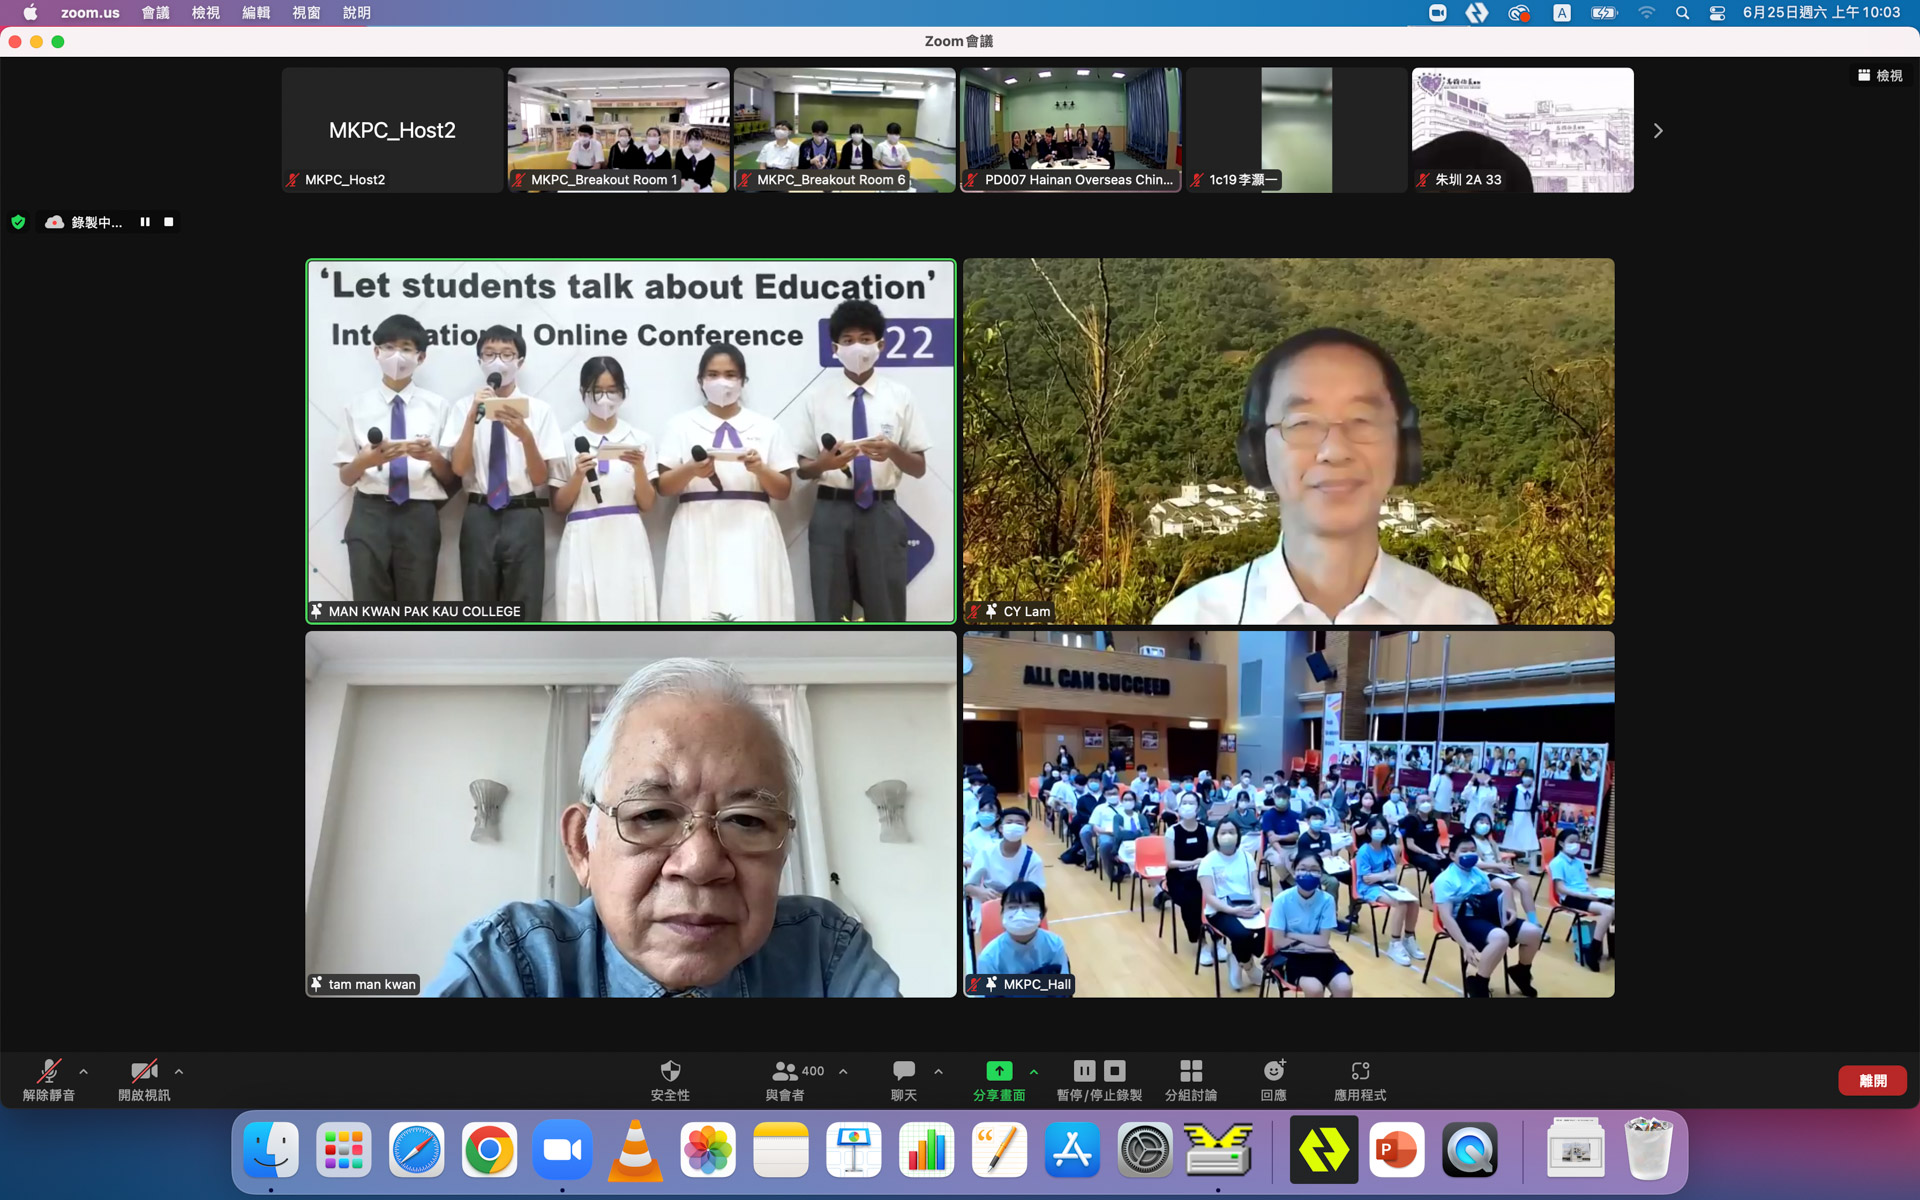Open Control Center in menu bar
Screen dimensions: 1920x1200
1717,13
